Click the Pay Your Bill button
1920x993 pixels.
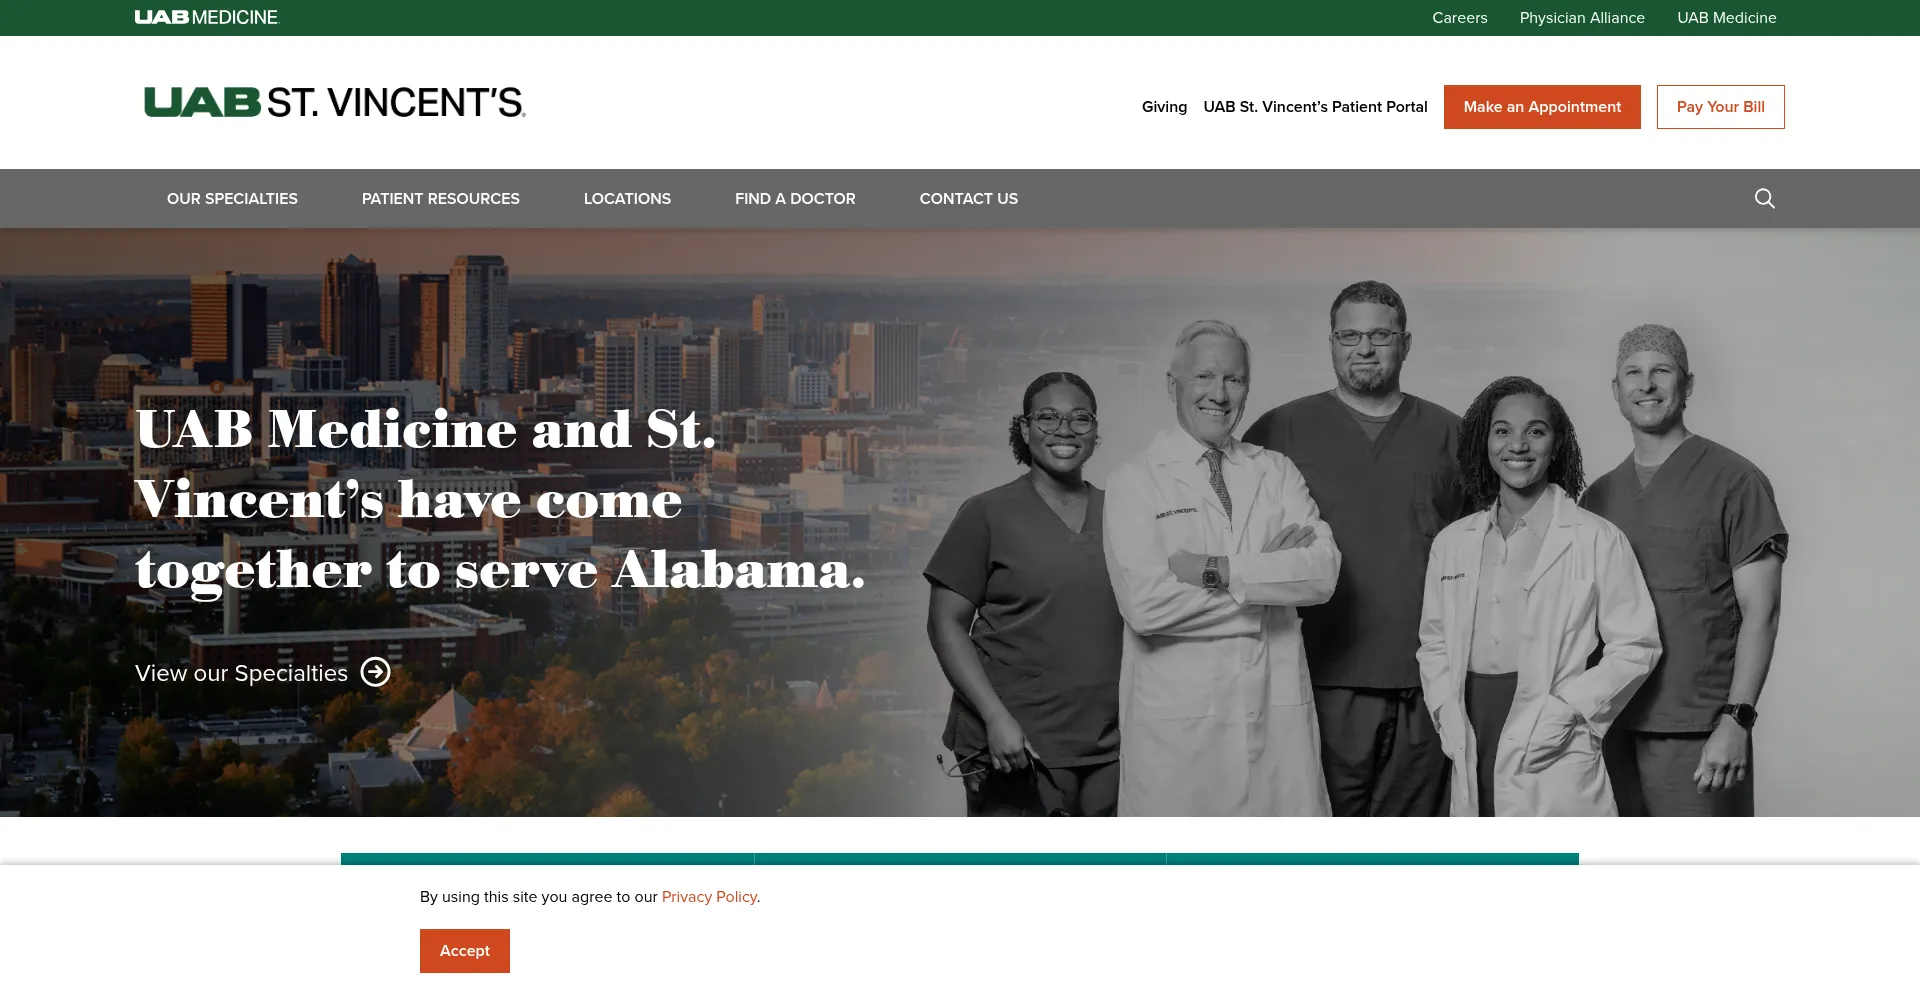(x=1720, y=107)
